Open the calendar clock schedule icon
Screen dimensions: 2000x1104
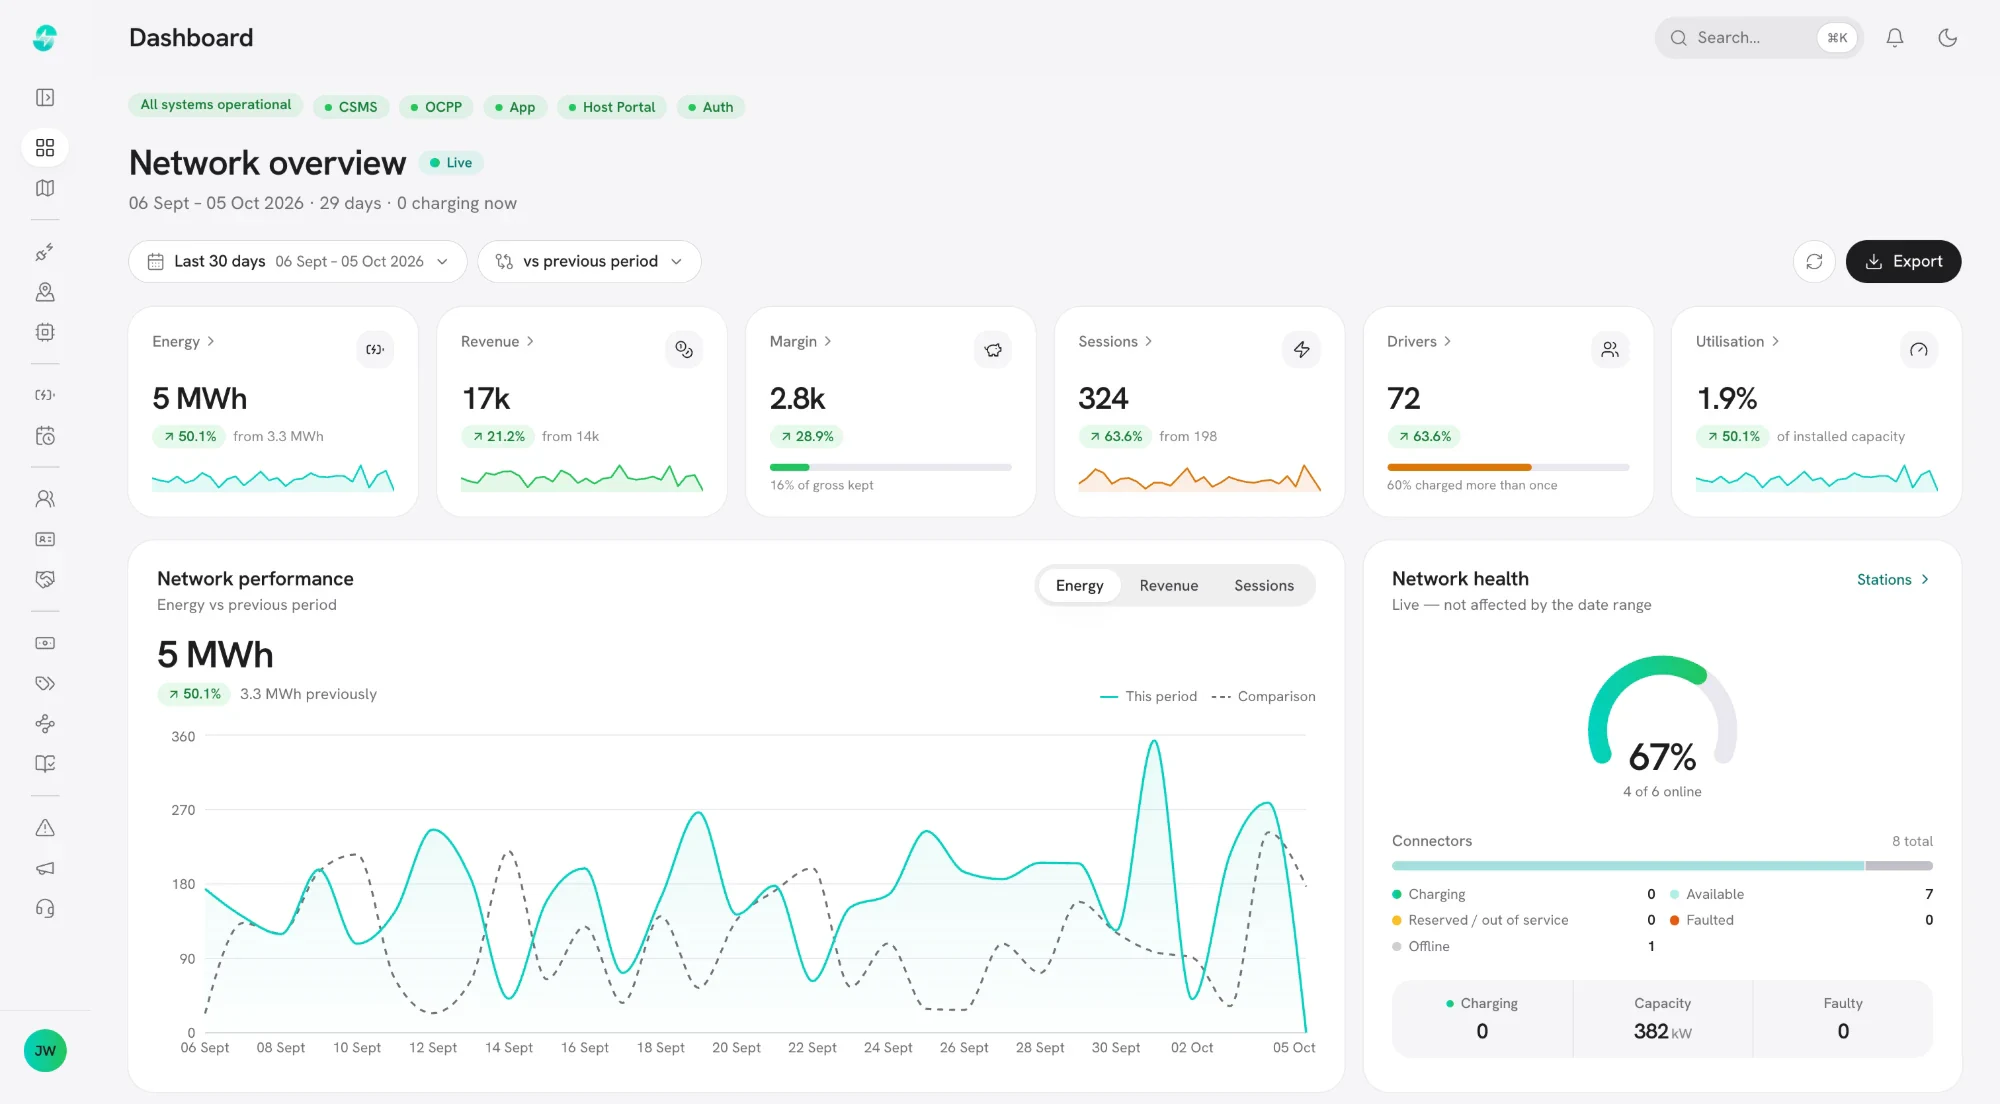[45, 435]
